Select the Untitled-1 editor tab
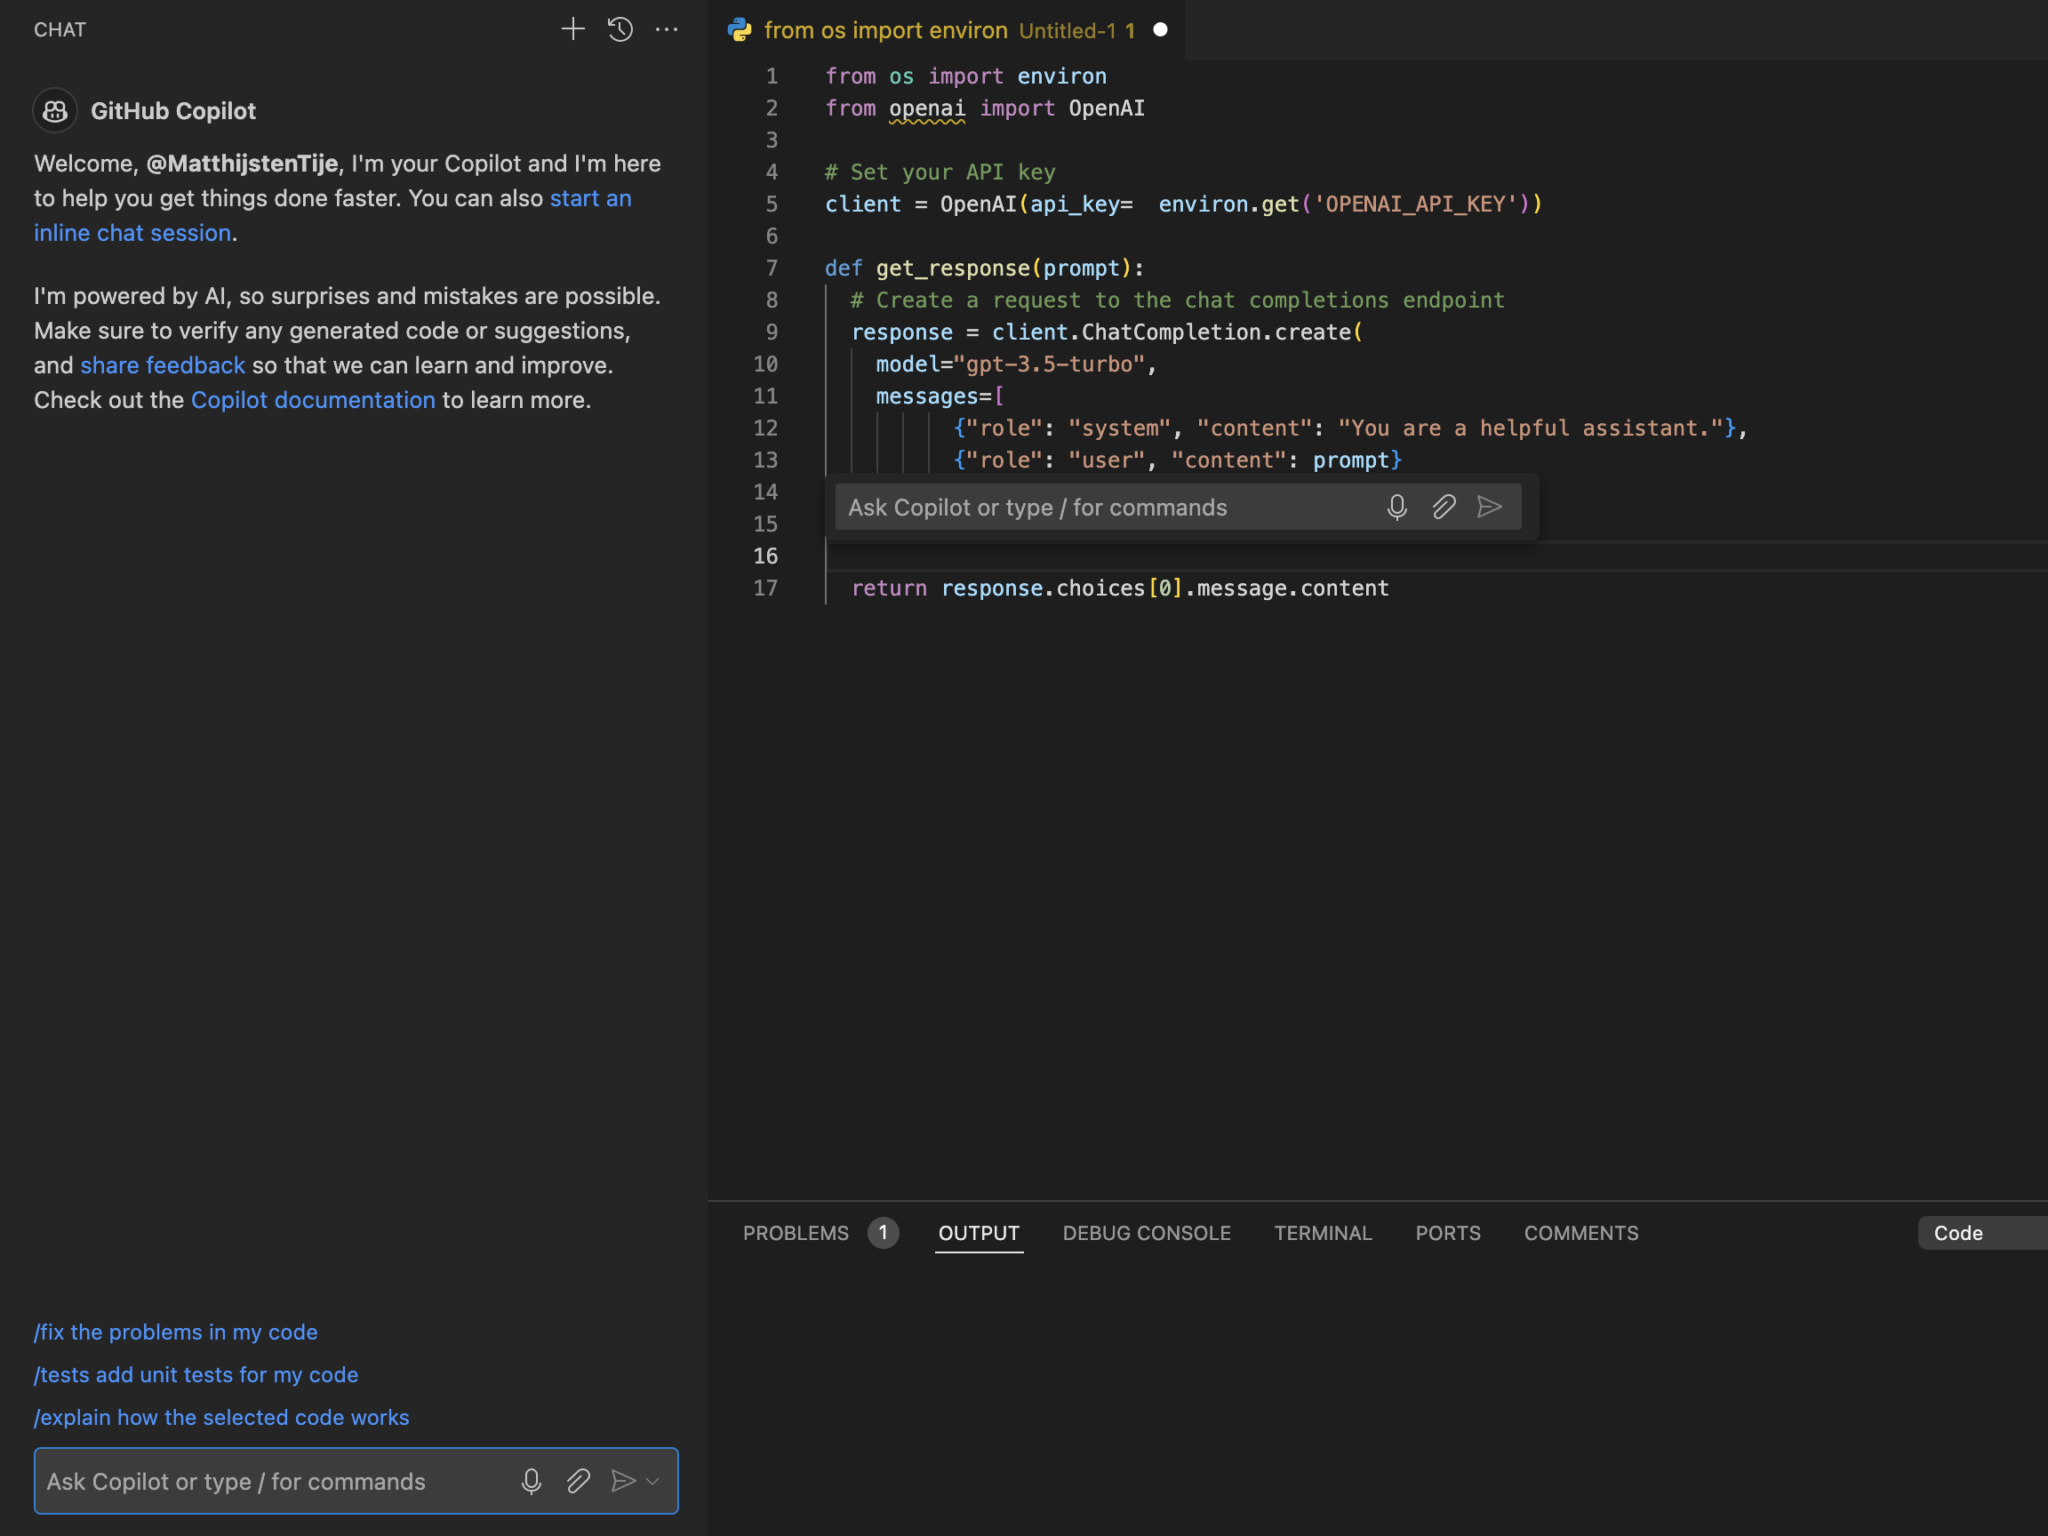Screen dimensions: 2048x1536 [x=1068, y=30]
